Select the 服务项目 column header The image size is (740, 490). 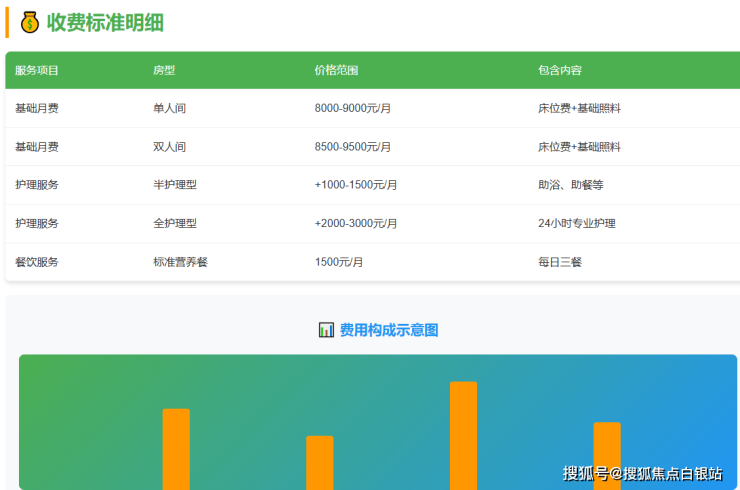coord(37,70)
